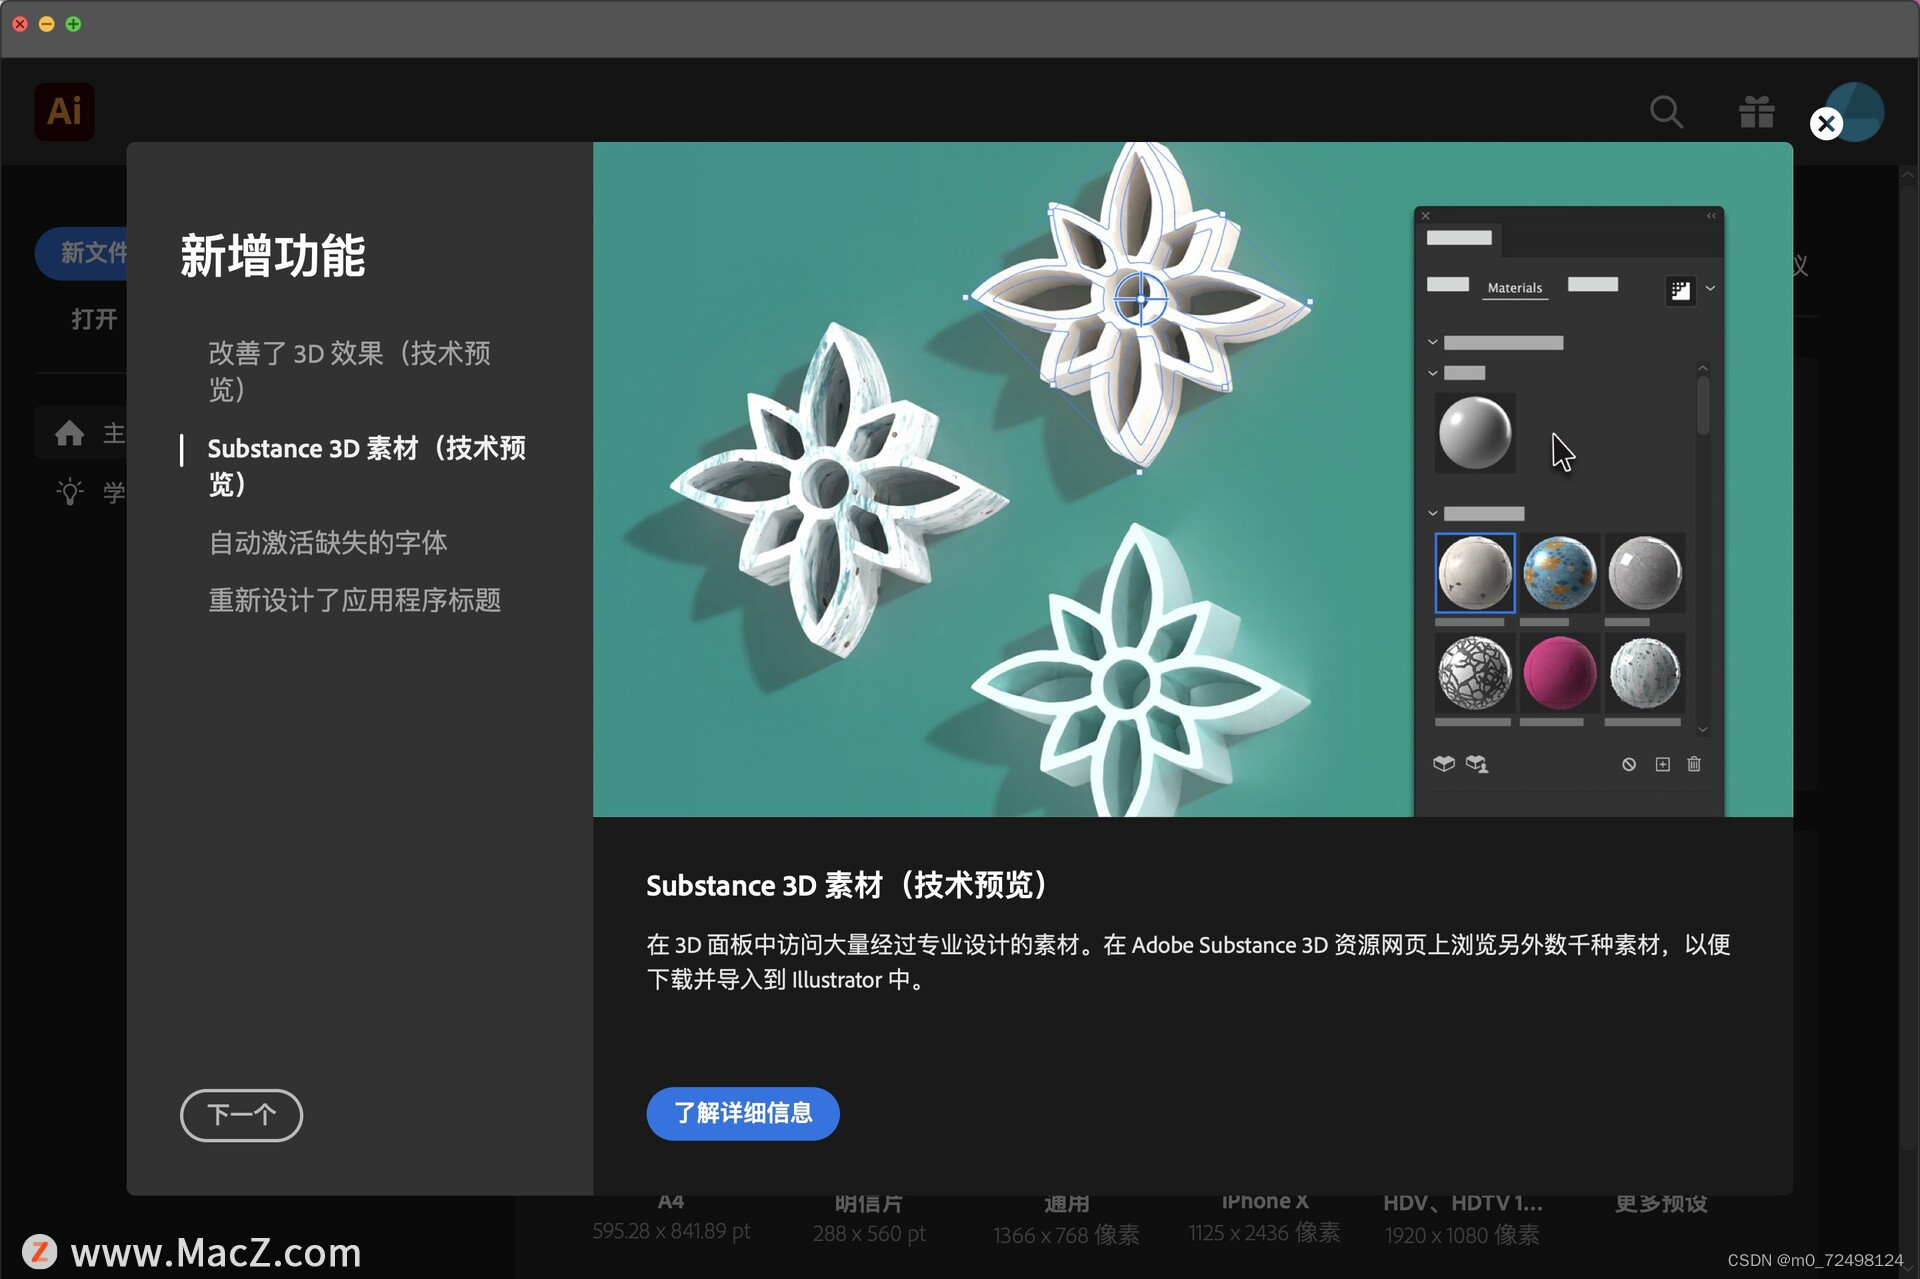
Task: Click the gift box icon in header
Action: [x=1756, y=112]
